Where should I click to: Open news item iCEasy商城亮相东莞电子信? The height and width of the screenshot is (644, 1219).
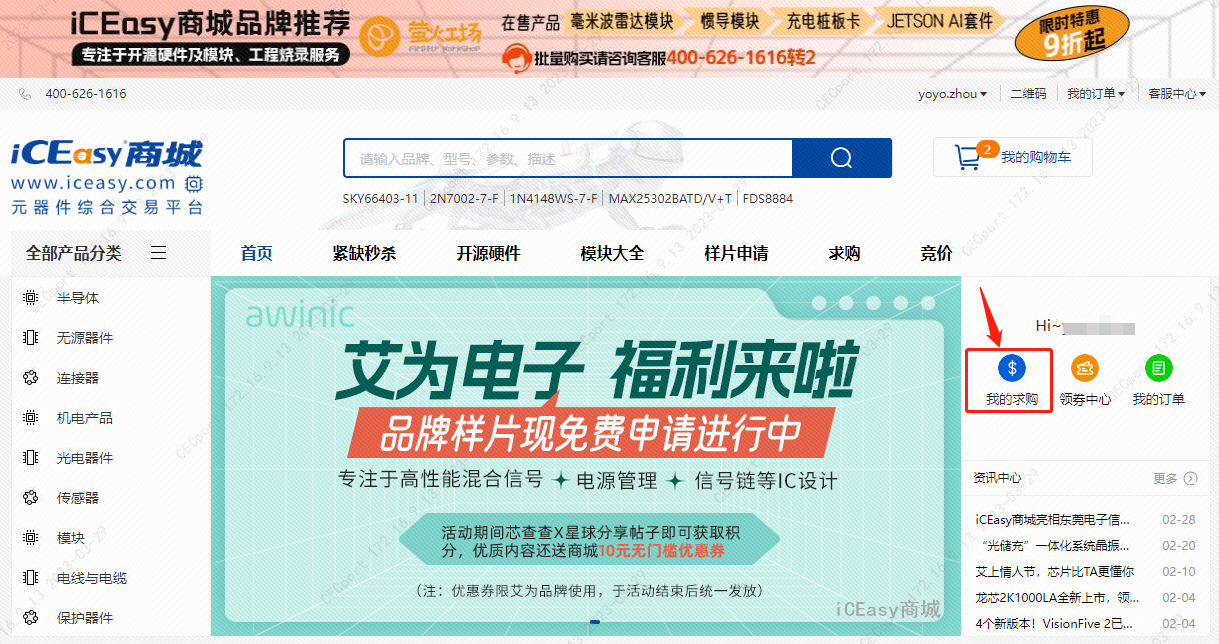pyautogui.click(x=1052, y=520)
